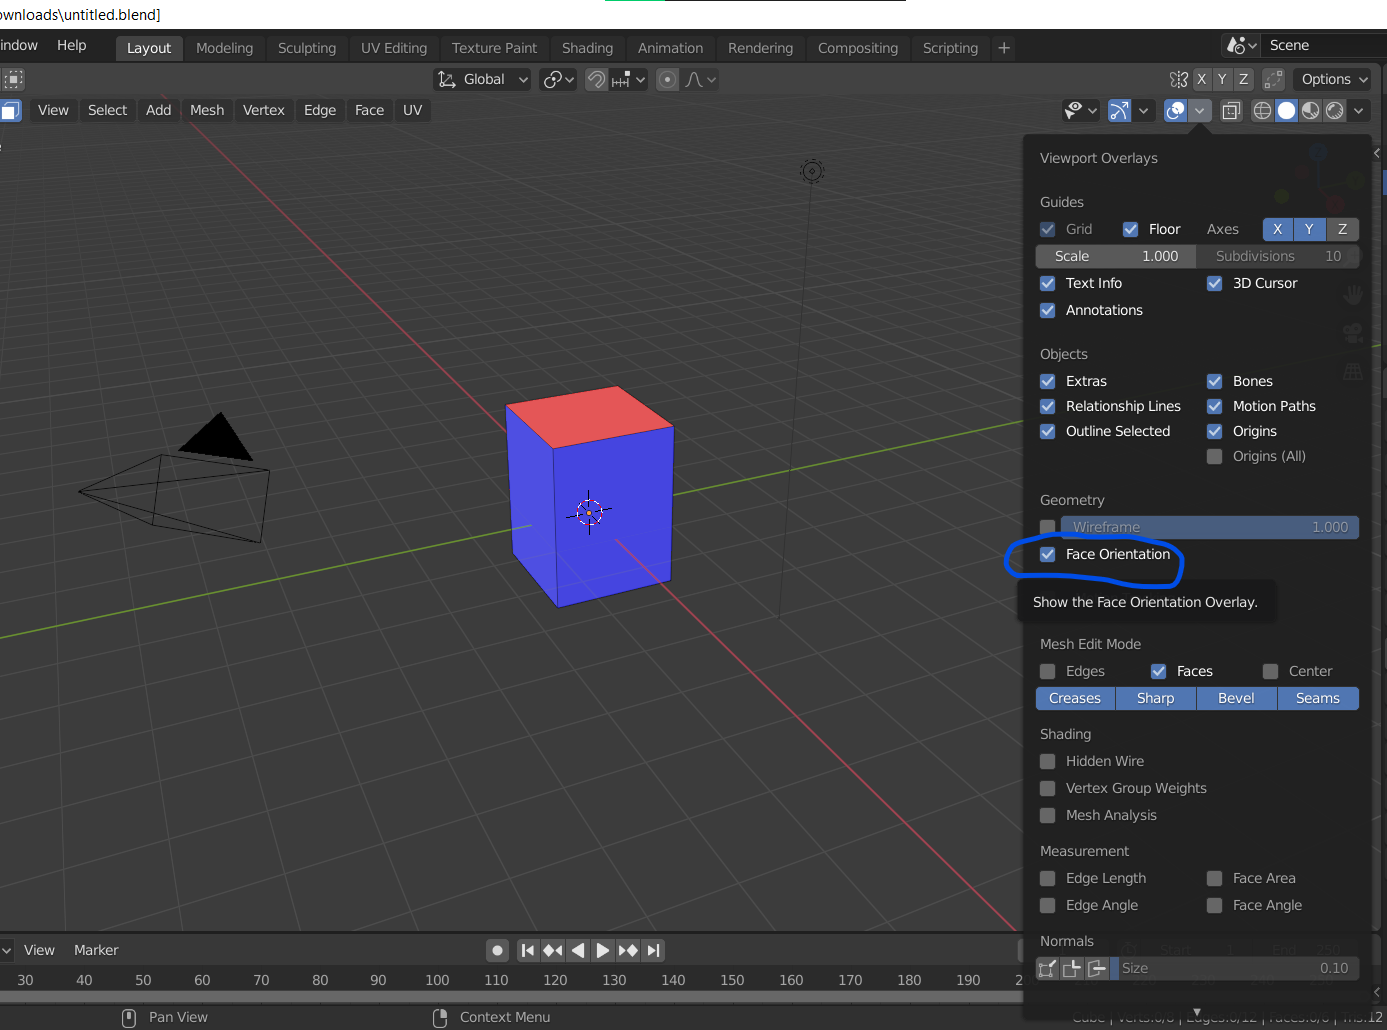Screen dimensions: 1387x1030
Task: Toggle the 3D Cursor checkbox
Action: [x=1215, y=283]
